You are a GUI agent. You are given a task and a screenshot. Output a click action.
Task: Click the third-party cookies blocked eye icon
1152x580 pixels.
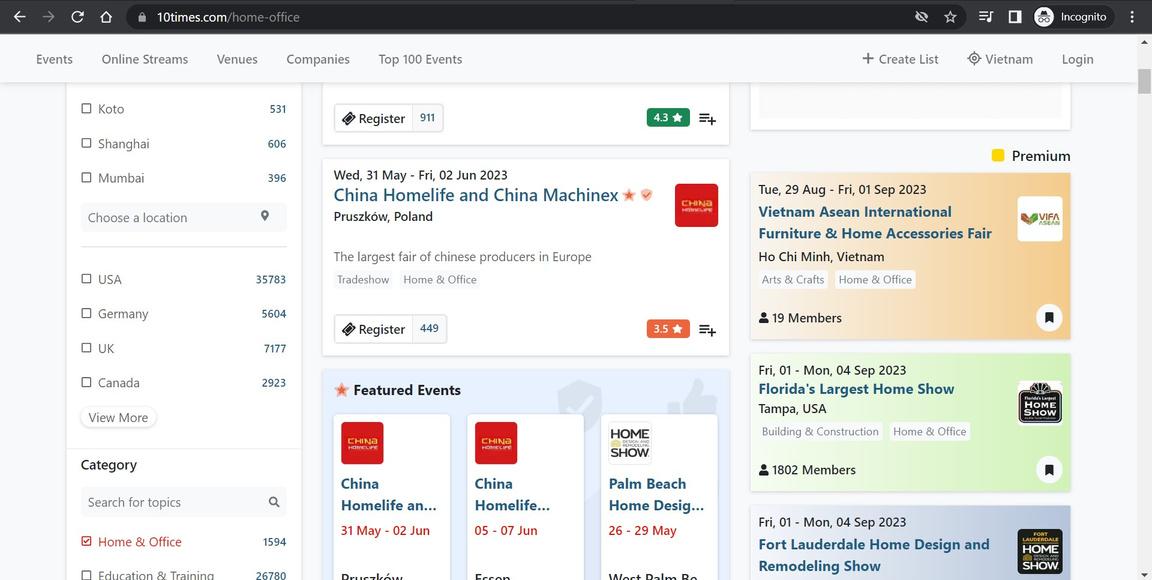point(921,17)
